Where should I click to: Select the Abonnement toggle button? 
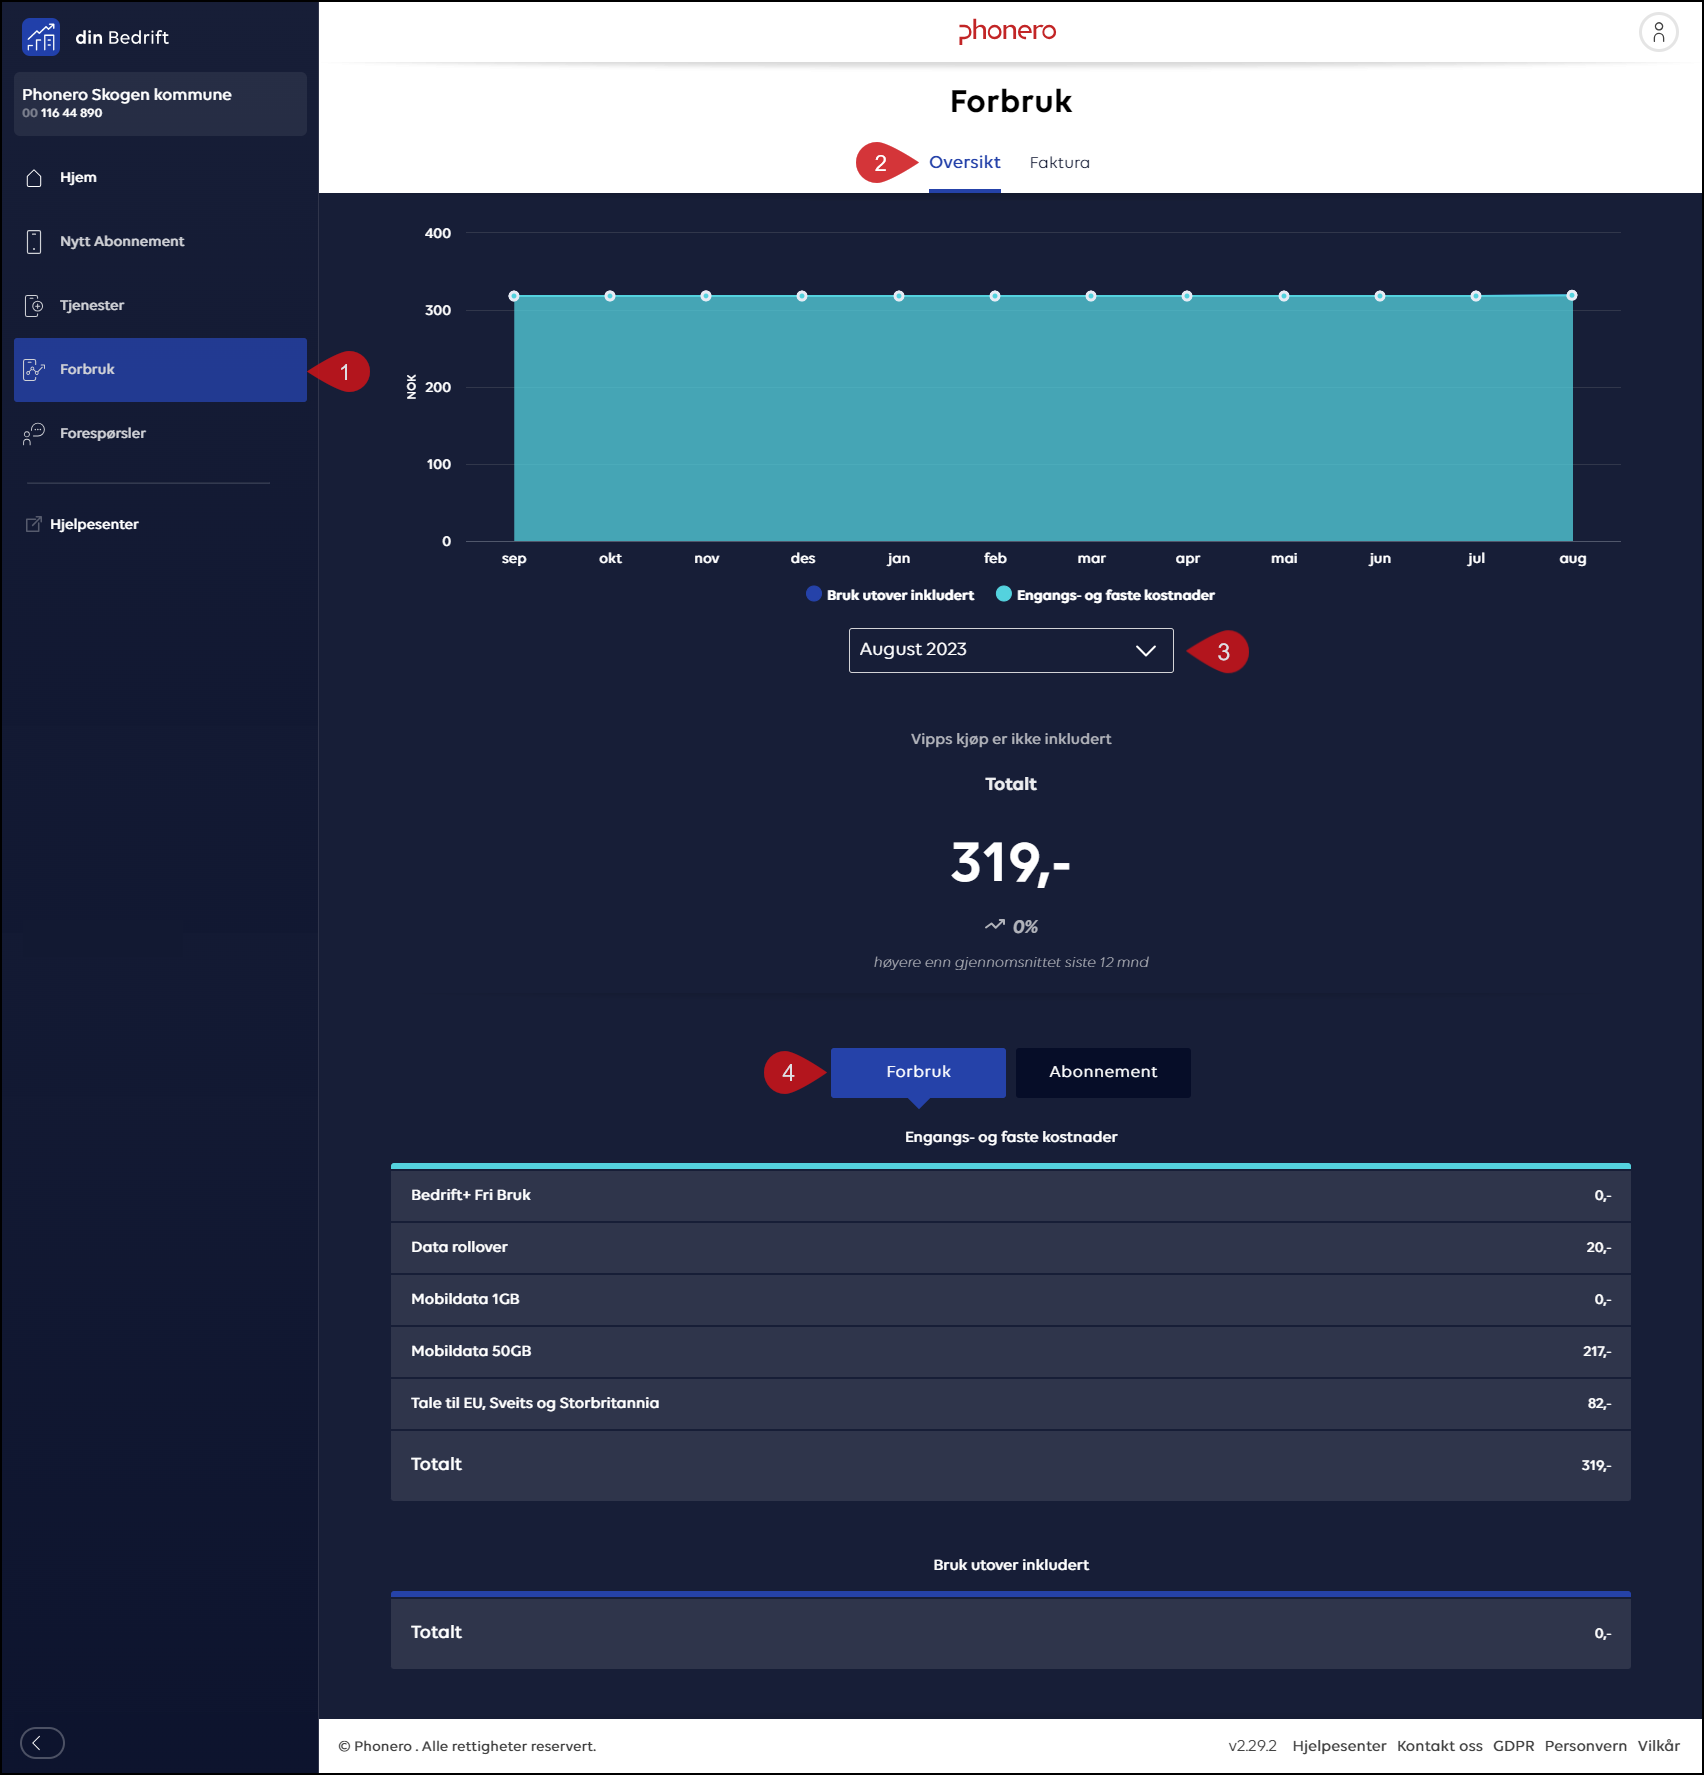(1103, 1072)
